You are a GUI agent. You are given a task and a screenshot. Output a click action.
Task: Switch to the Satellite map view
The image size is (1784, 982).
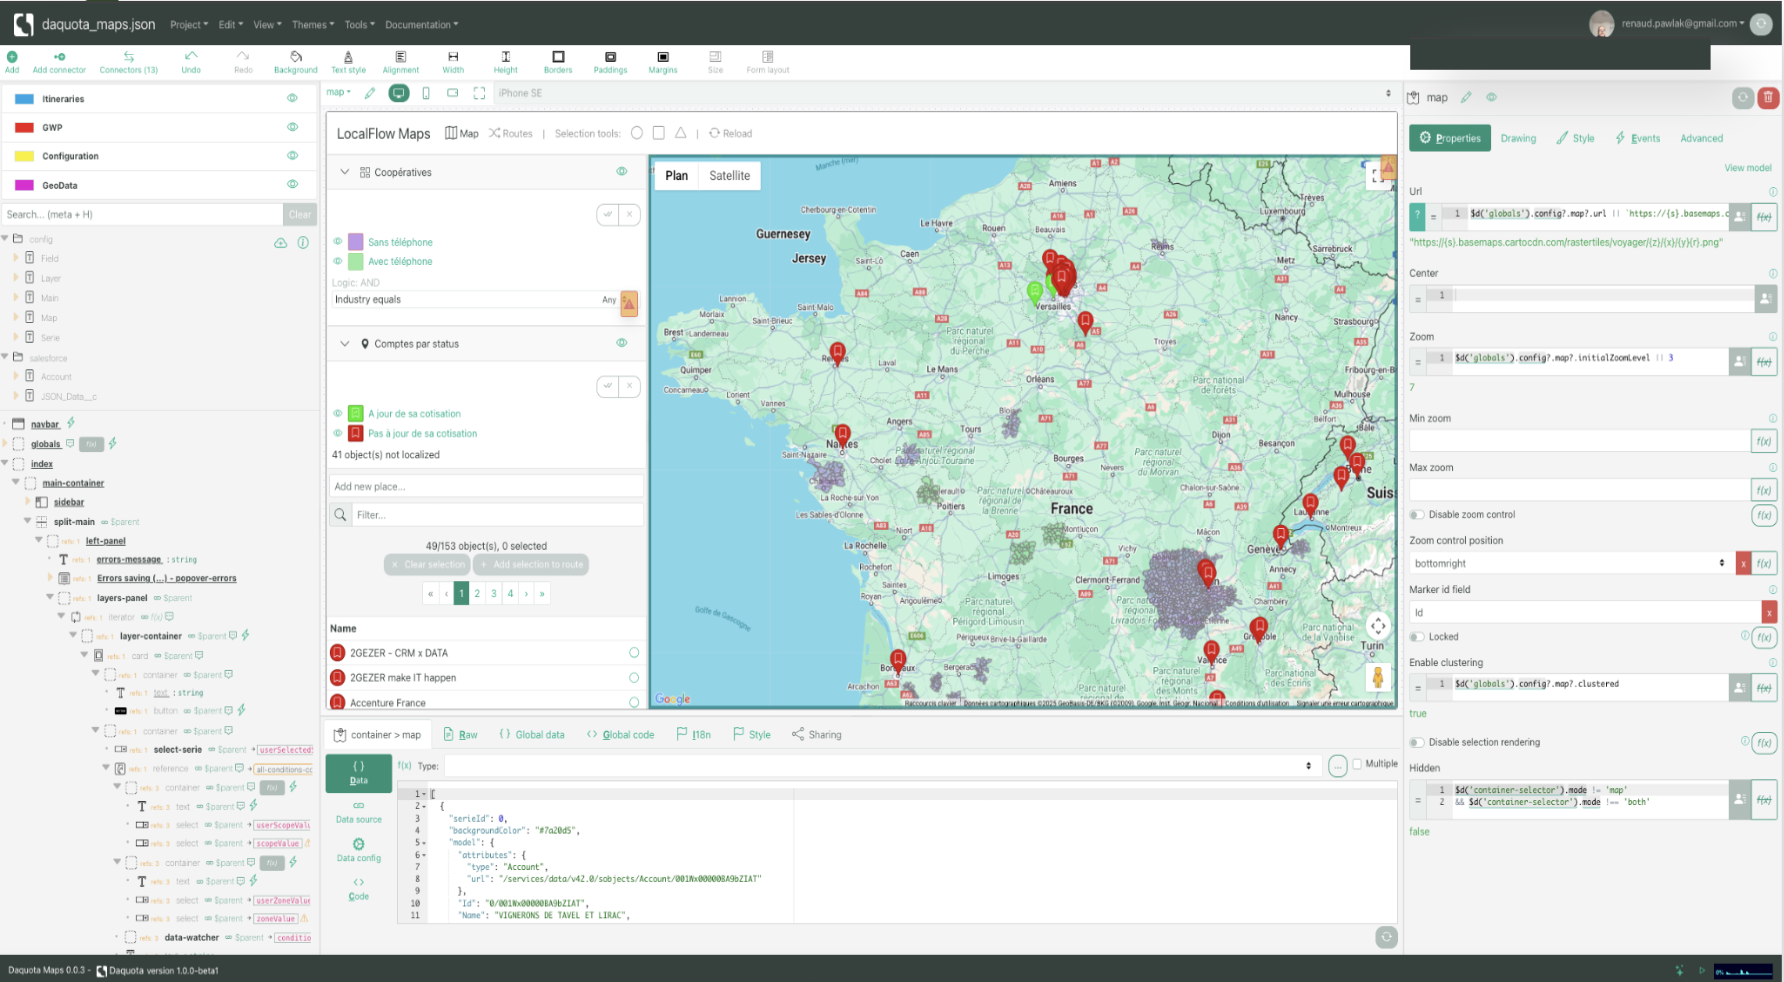pyautogui.click(x=729, y=175)
